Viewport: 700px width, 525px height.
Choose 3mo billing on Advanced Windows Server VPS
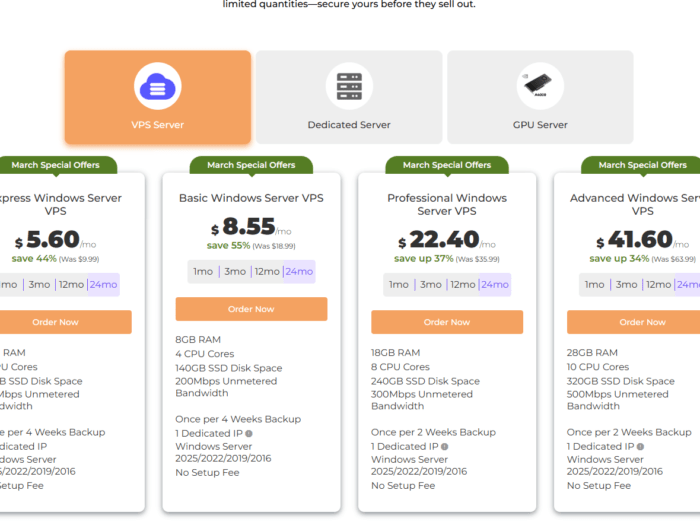627,284
